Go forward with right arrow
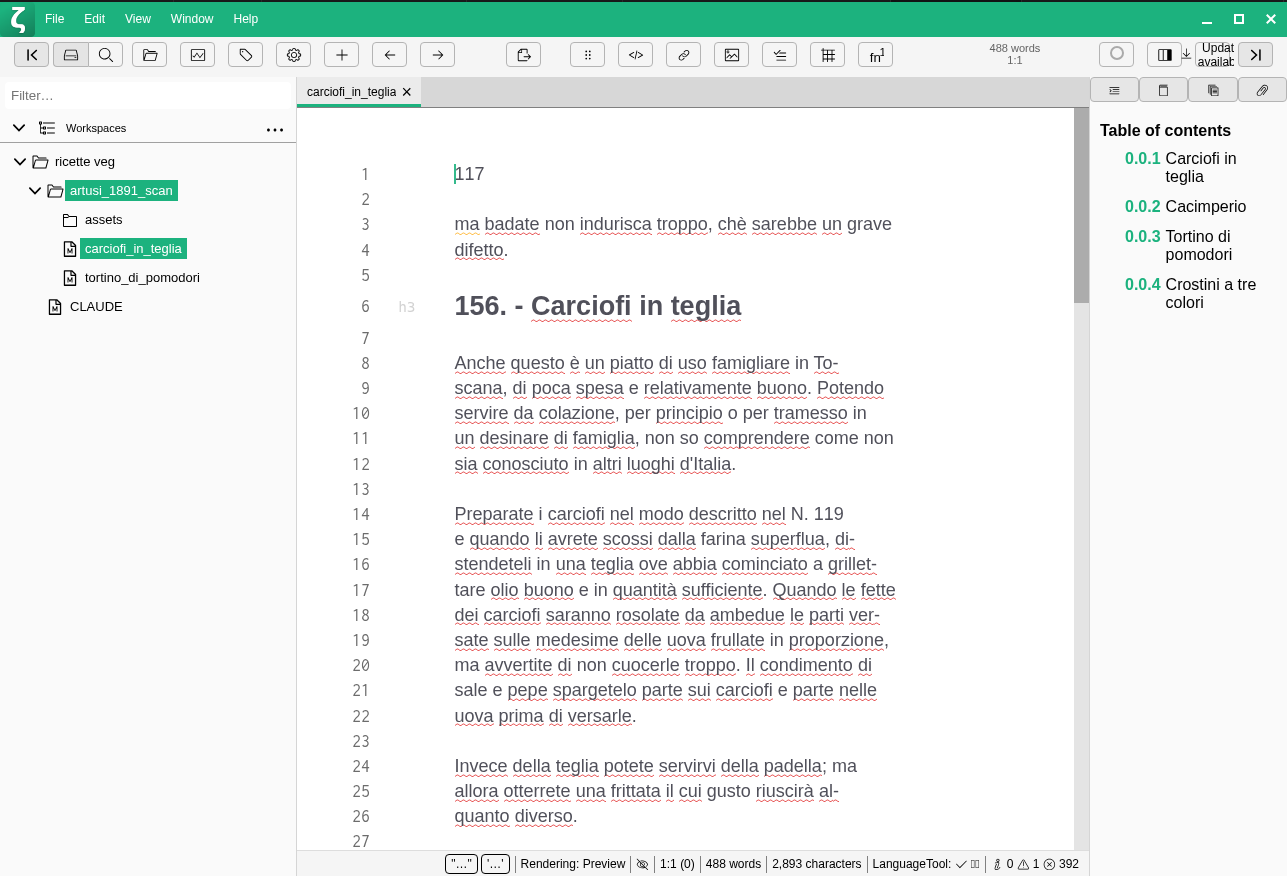The height and width of the screenshot is (876, 1287). pos(438,55)
